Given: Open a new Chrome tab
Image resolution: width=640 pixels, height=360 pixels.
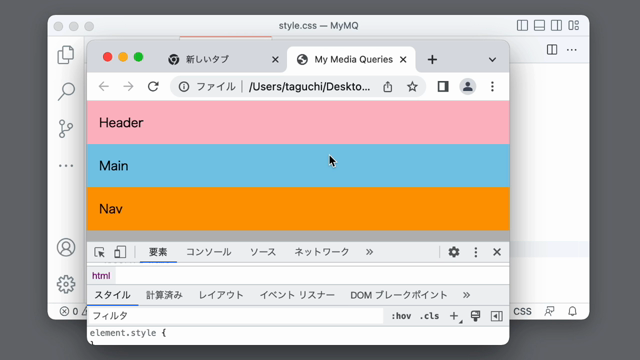Looking at the screenshot, I should tap(432, 60).
